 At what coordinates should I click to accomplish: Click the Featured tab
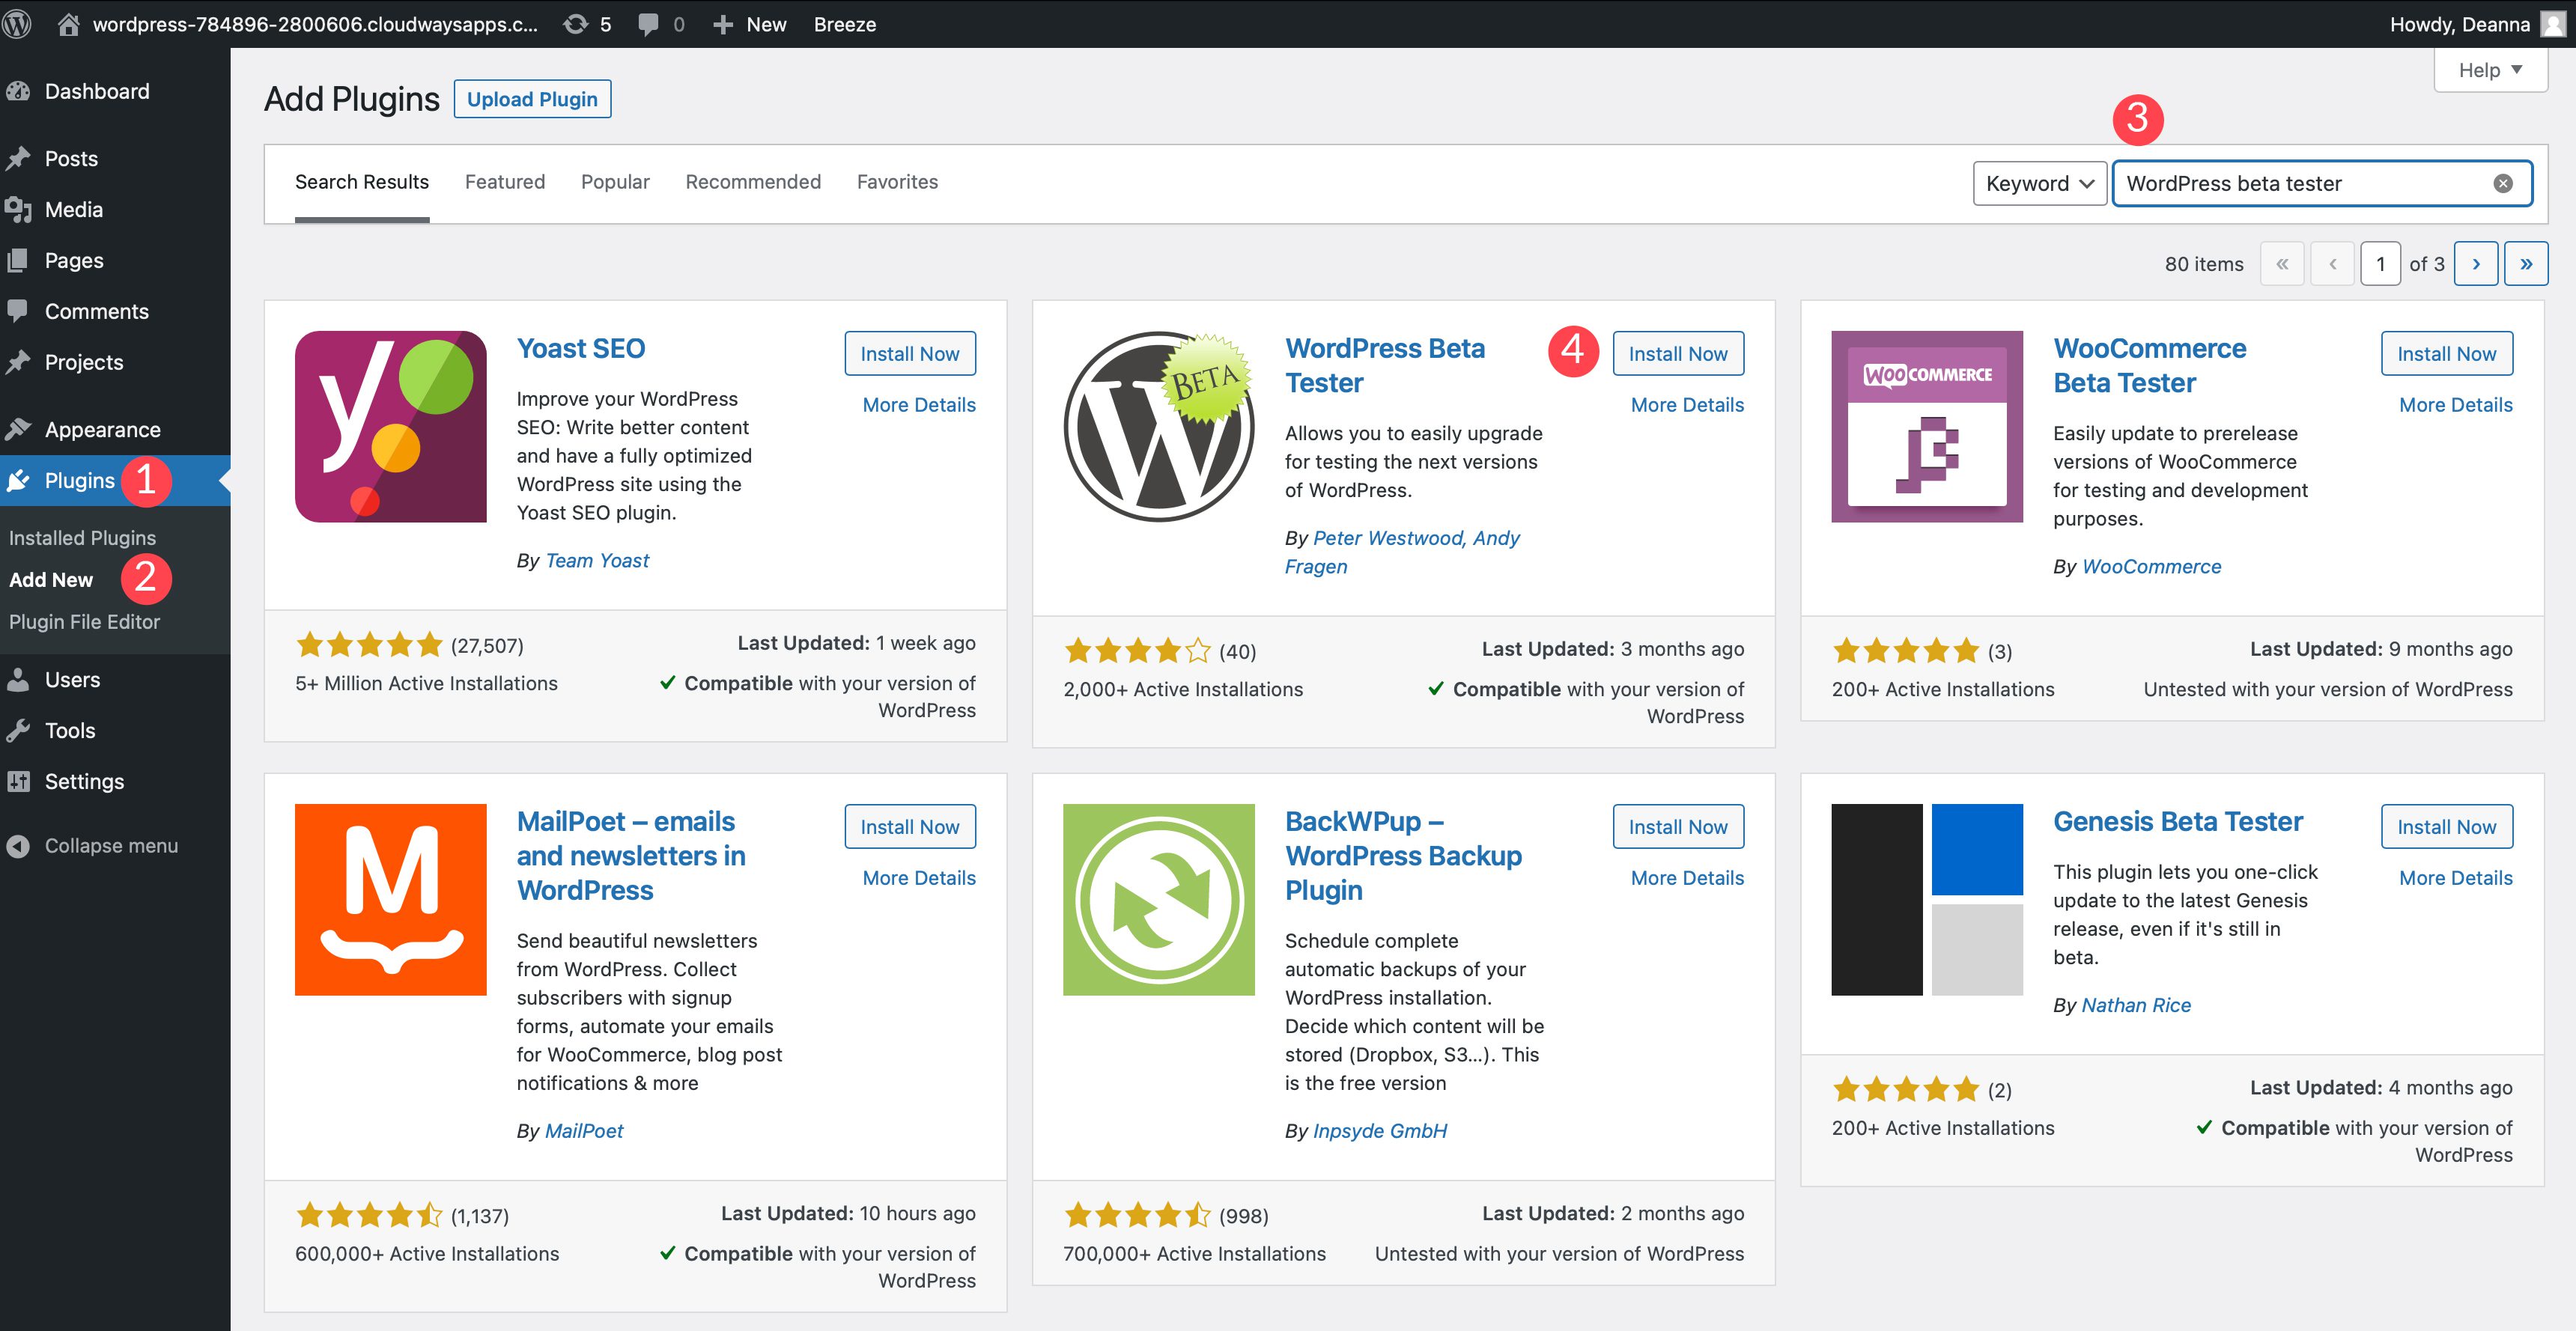(504, 182)
